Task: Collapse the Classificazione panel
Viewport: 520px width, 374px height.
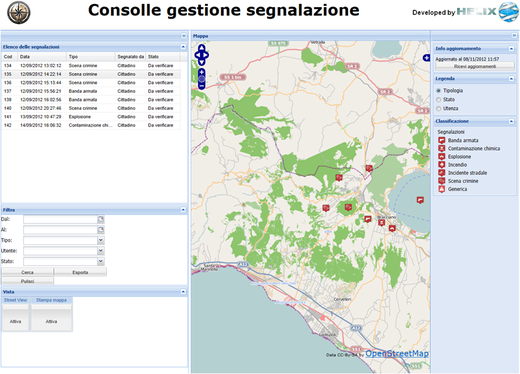Action: (x=511, y=121)
